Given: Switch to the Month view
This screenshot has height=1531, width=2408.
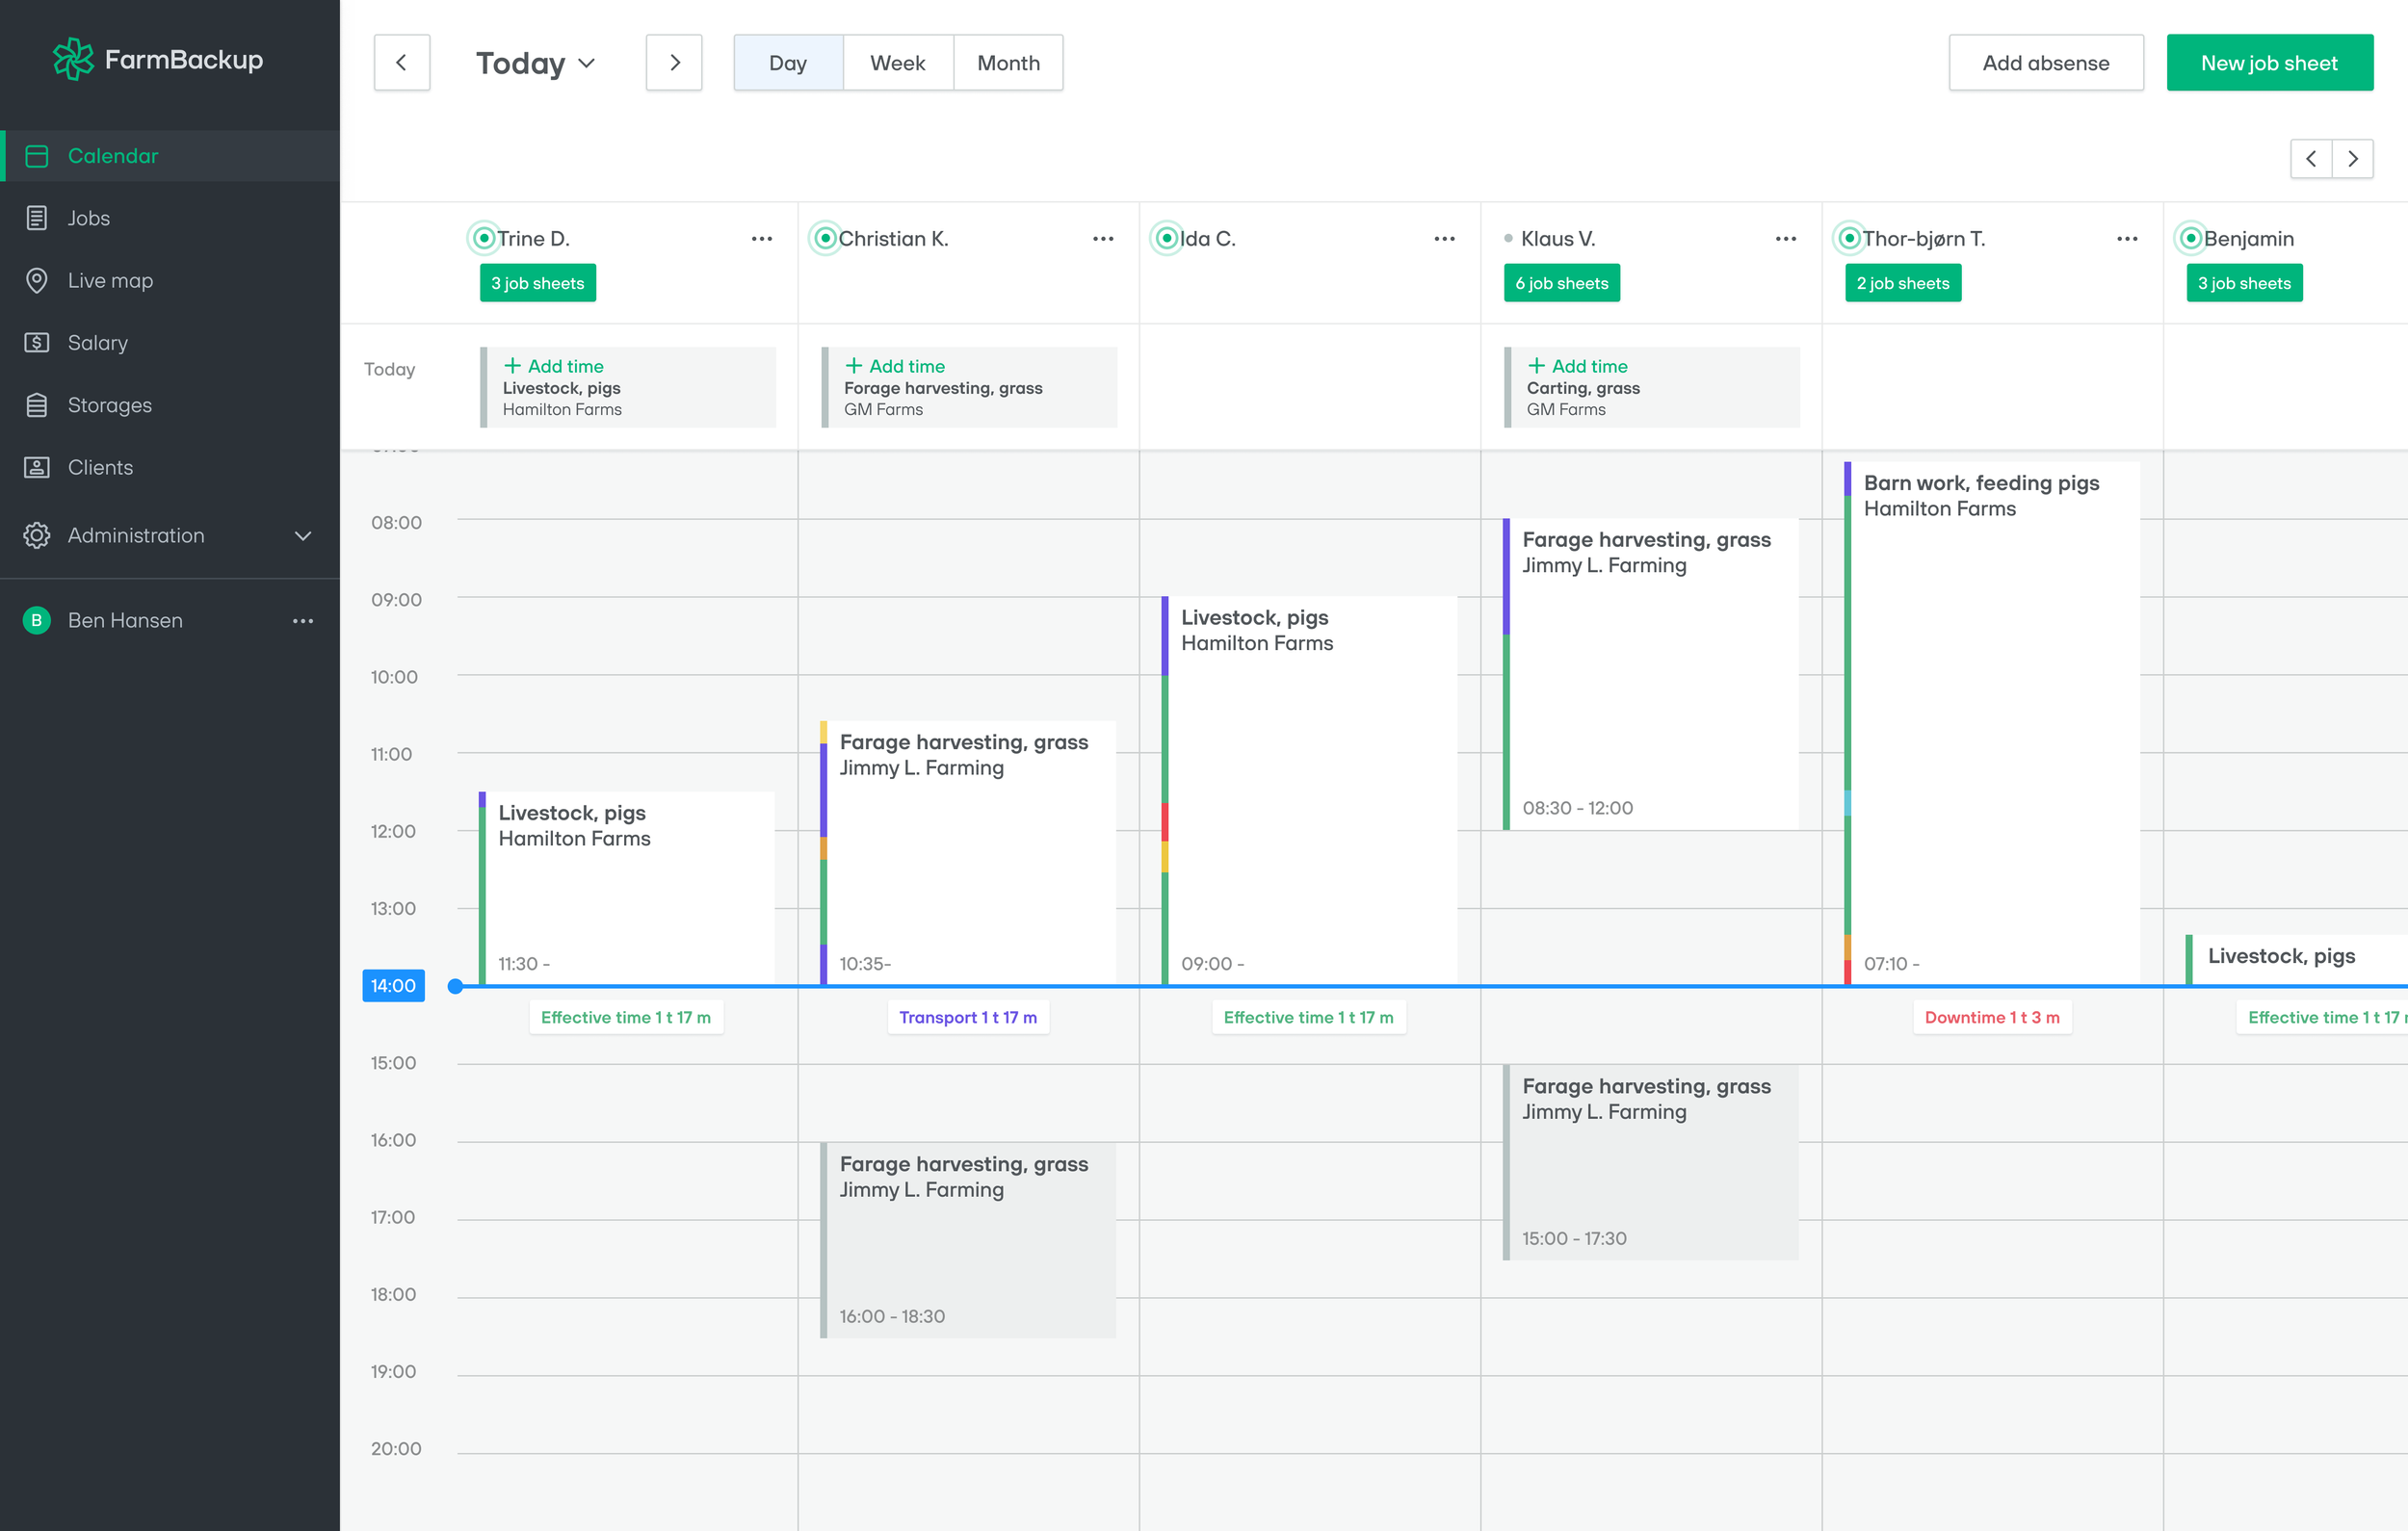Looking at the screenshot, I should click(x=1007, y=63).
